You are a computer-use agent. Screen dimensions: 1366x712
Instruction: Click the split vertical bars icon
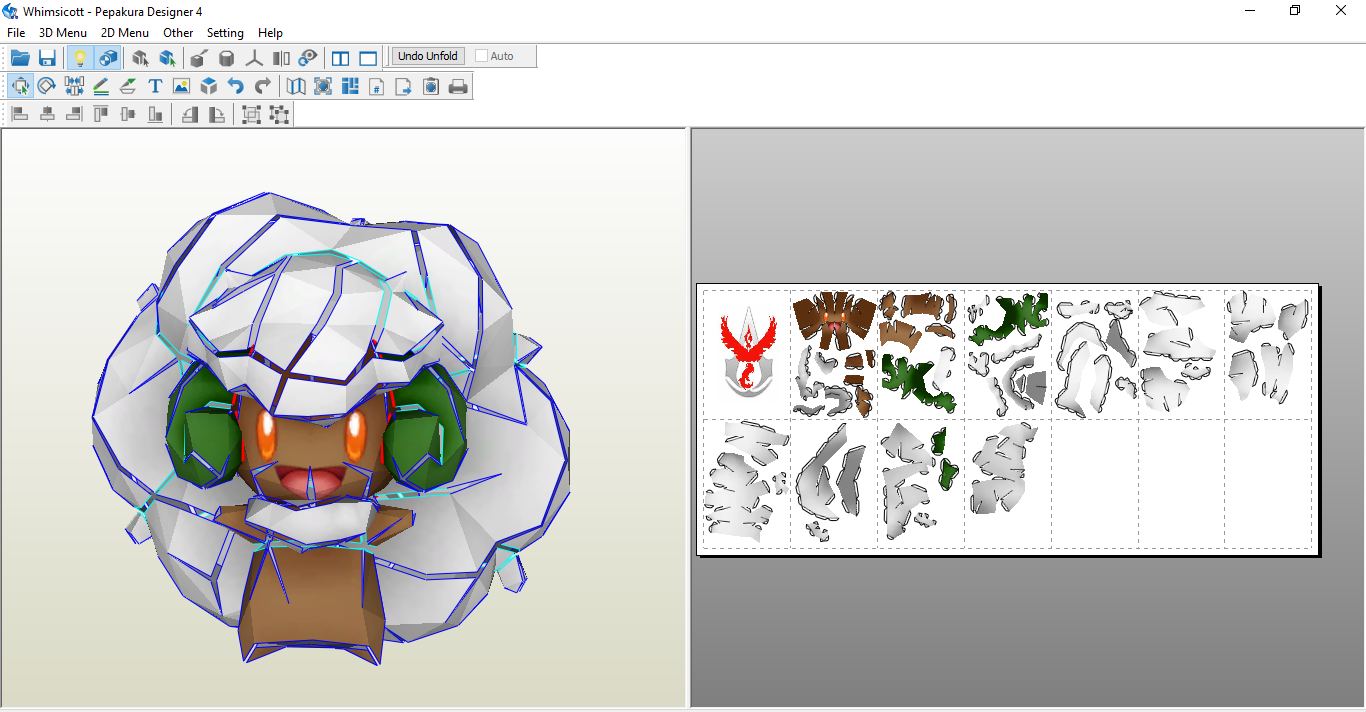[x=281, y=57]
